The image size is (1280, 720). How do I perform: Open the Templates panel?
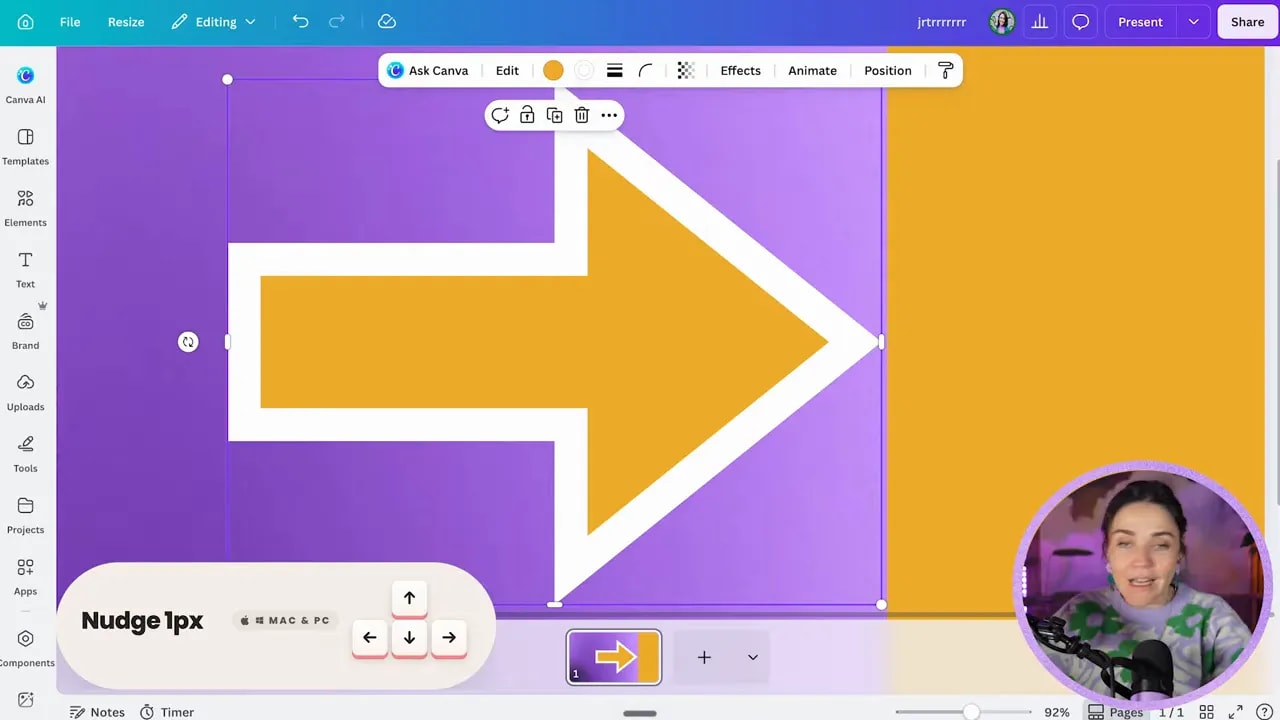click(x=26, y=146)
